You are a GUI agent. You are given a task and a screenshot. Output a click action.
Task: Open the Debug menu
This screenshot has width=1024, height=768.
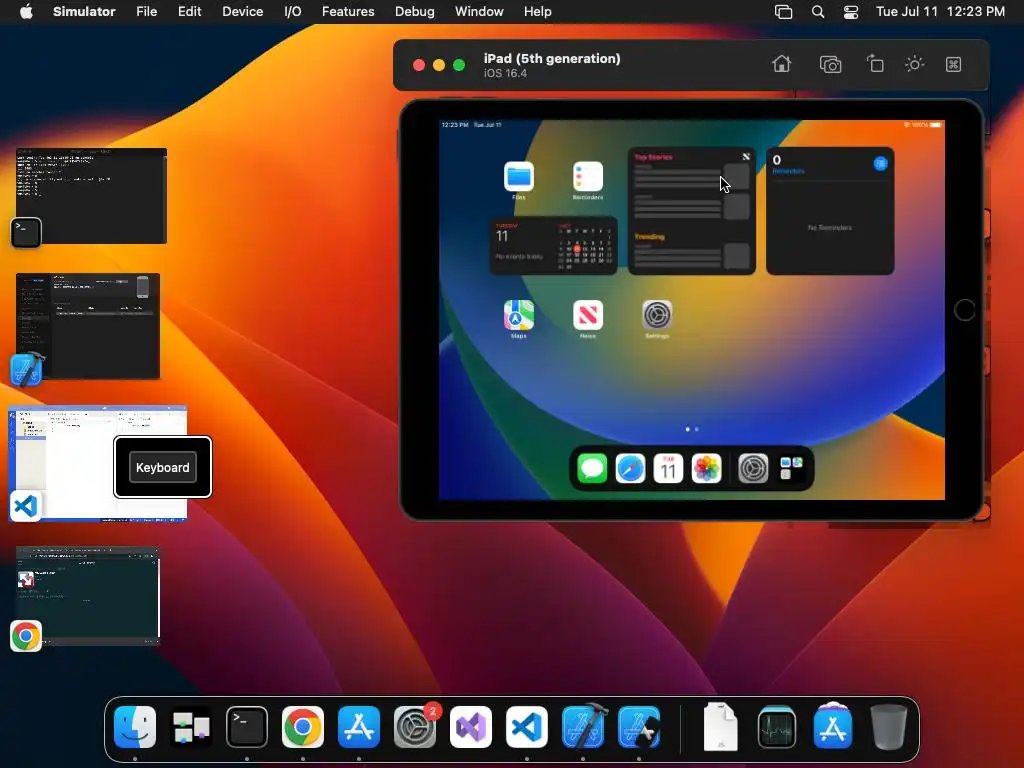[415, 11]
